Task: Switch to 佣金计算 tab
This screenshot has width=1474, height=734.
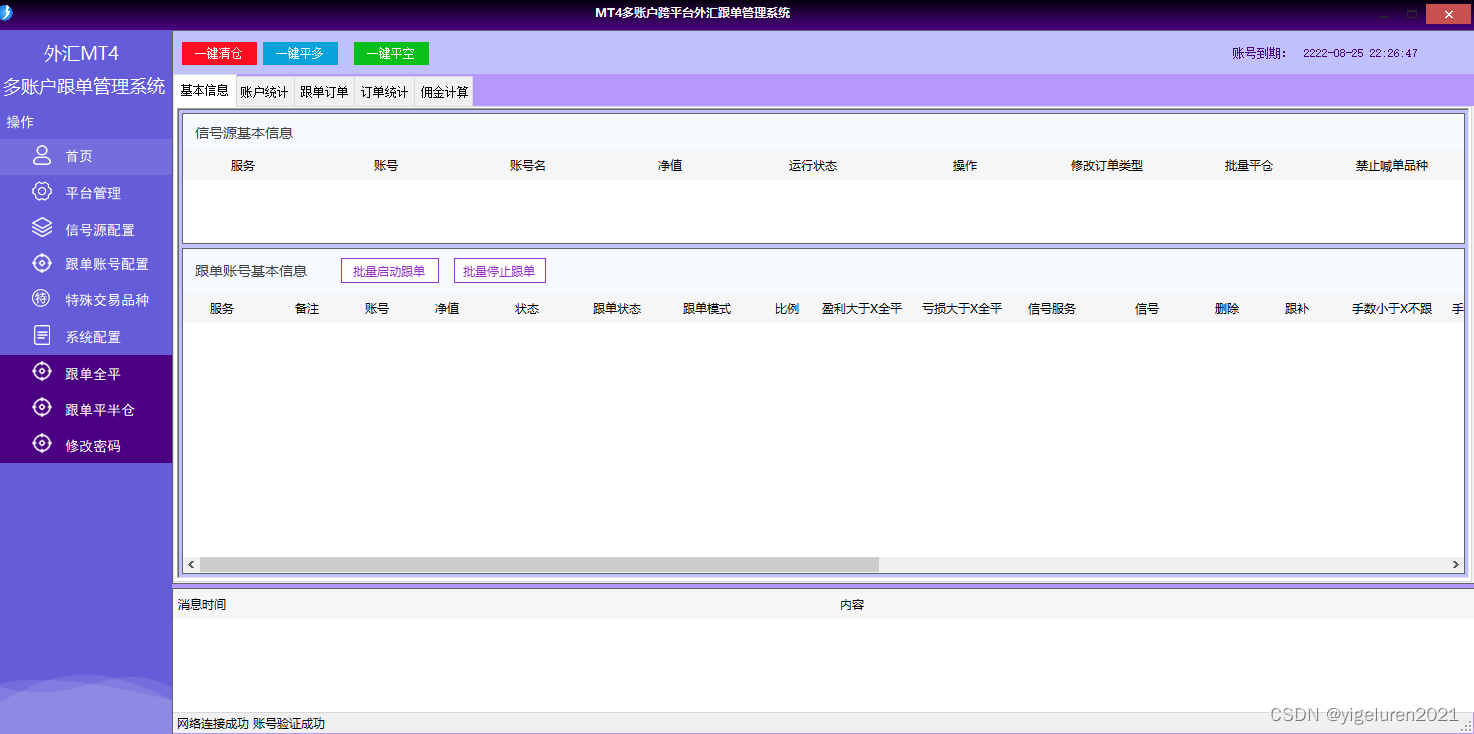Action: [444, 92]
